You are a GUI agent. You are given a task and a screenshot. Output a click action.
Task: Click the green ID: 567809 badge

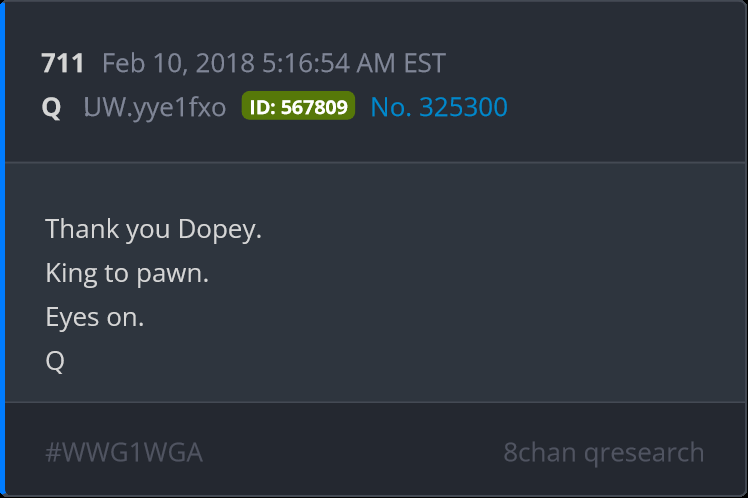point(298,106)
